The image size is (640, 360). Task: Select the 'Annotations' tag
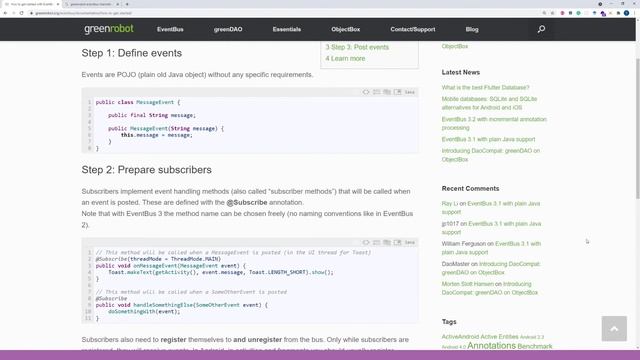coord(491,346)
